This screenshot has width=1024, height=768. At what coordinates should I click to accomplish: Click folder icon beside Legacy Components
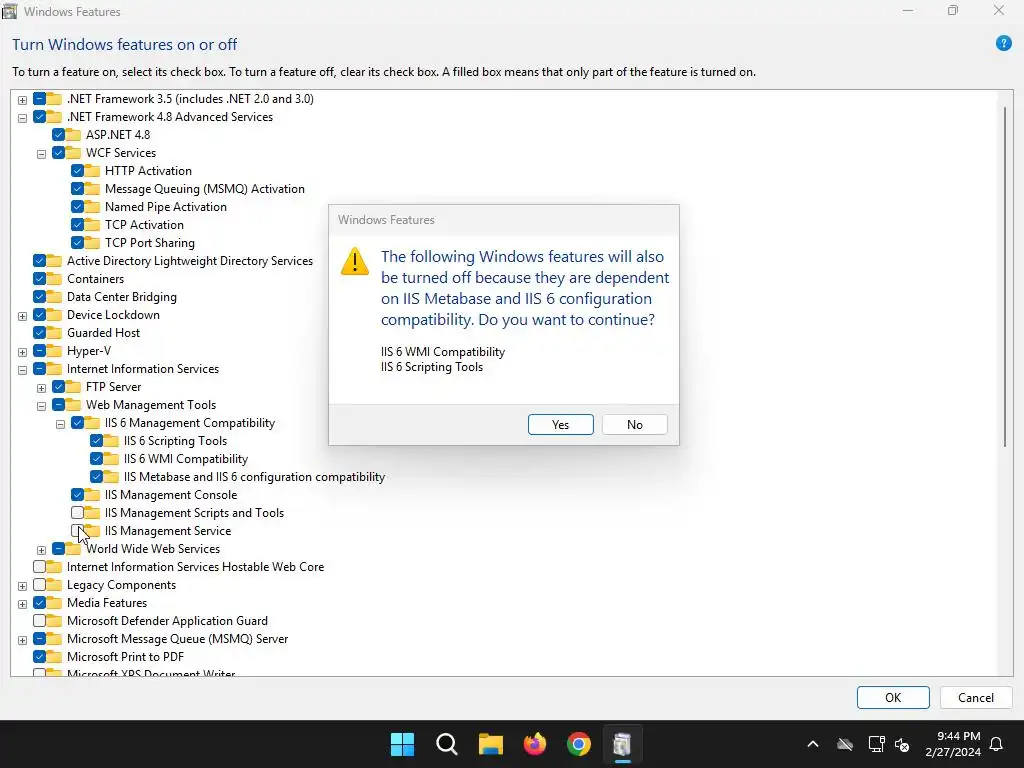coord(55,585)
